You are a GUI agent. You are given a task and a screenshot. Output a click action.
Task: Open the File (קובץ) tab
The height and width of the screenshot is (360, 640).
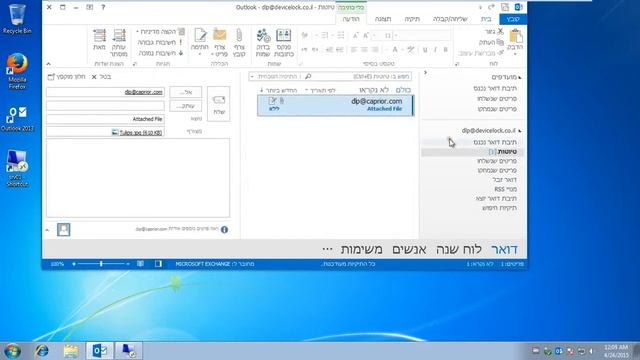coord(513,19)
